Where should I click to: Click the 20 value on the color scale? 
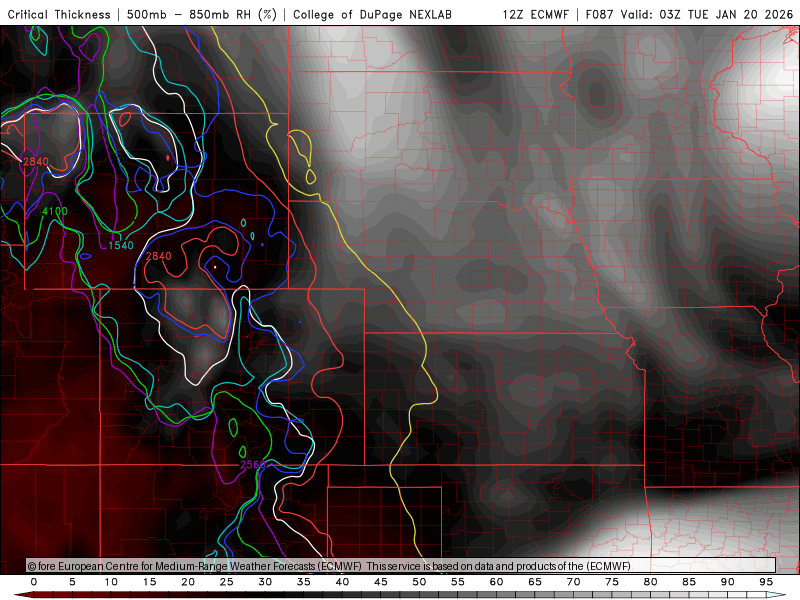pyautogui.click(x=188, y=582)
